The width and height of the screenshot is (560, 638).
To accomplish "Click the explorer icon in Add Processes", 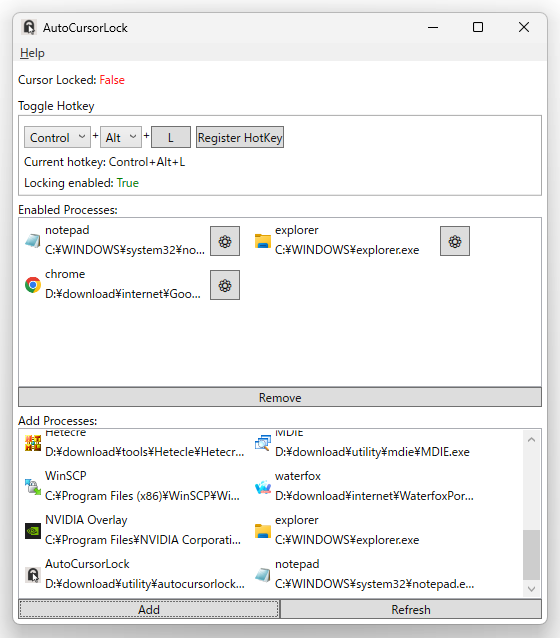I will (262, 531).
